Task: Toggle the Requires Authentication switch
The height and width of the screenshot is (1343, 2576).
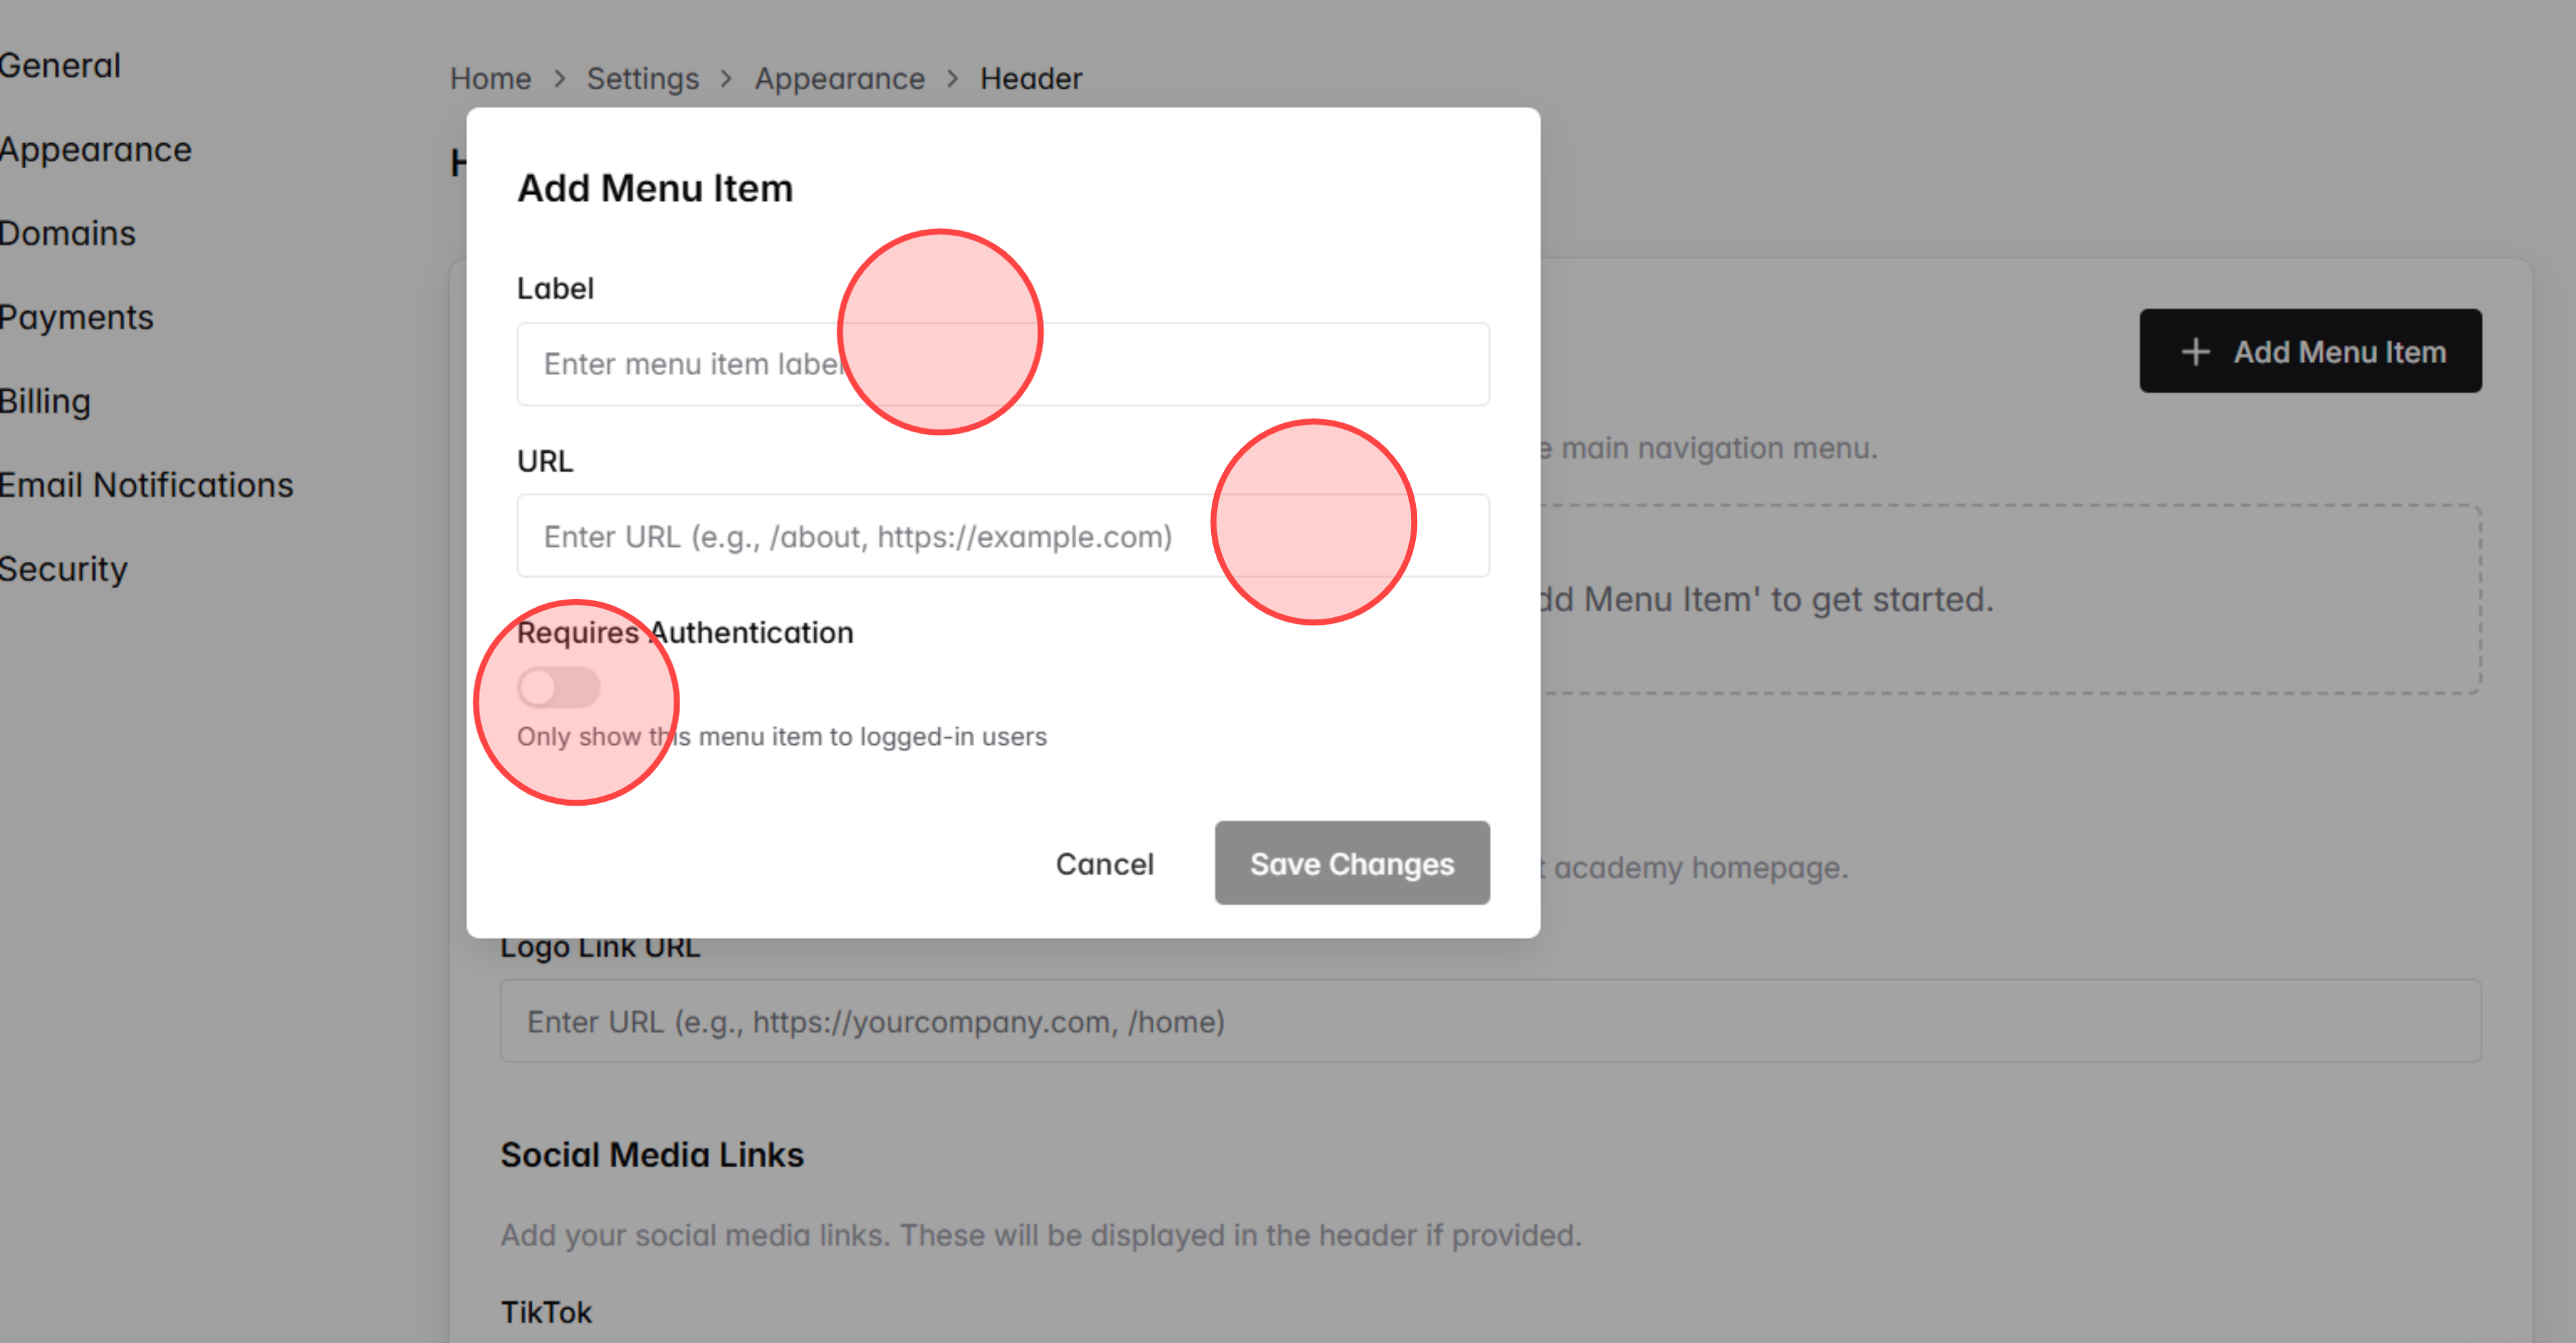Action: pyautogui.click(x=559, y=687)
